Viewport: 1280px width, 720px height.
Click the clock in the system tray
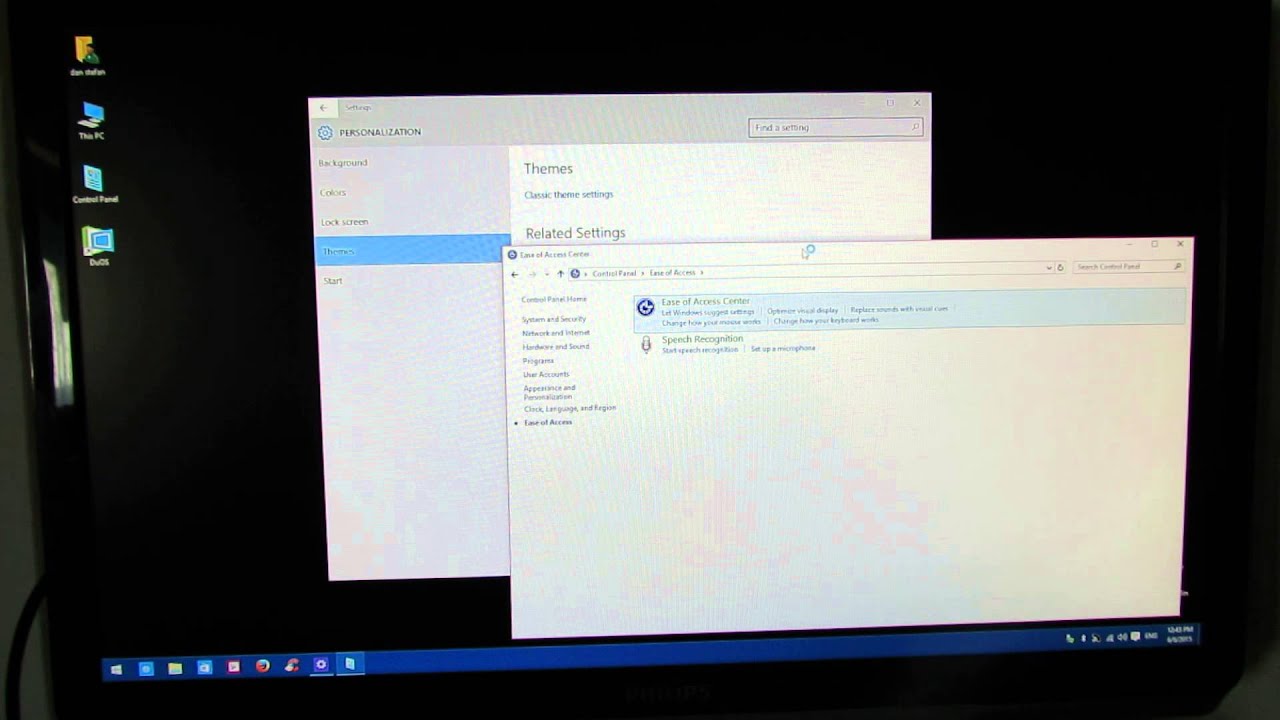point(1180,634)
